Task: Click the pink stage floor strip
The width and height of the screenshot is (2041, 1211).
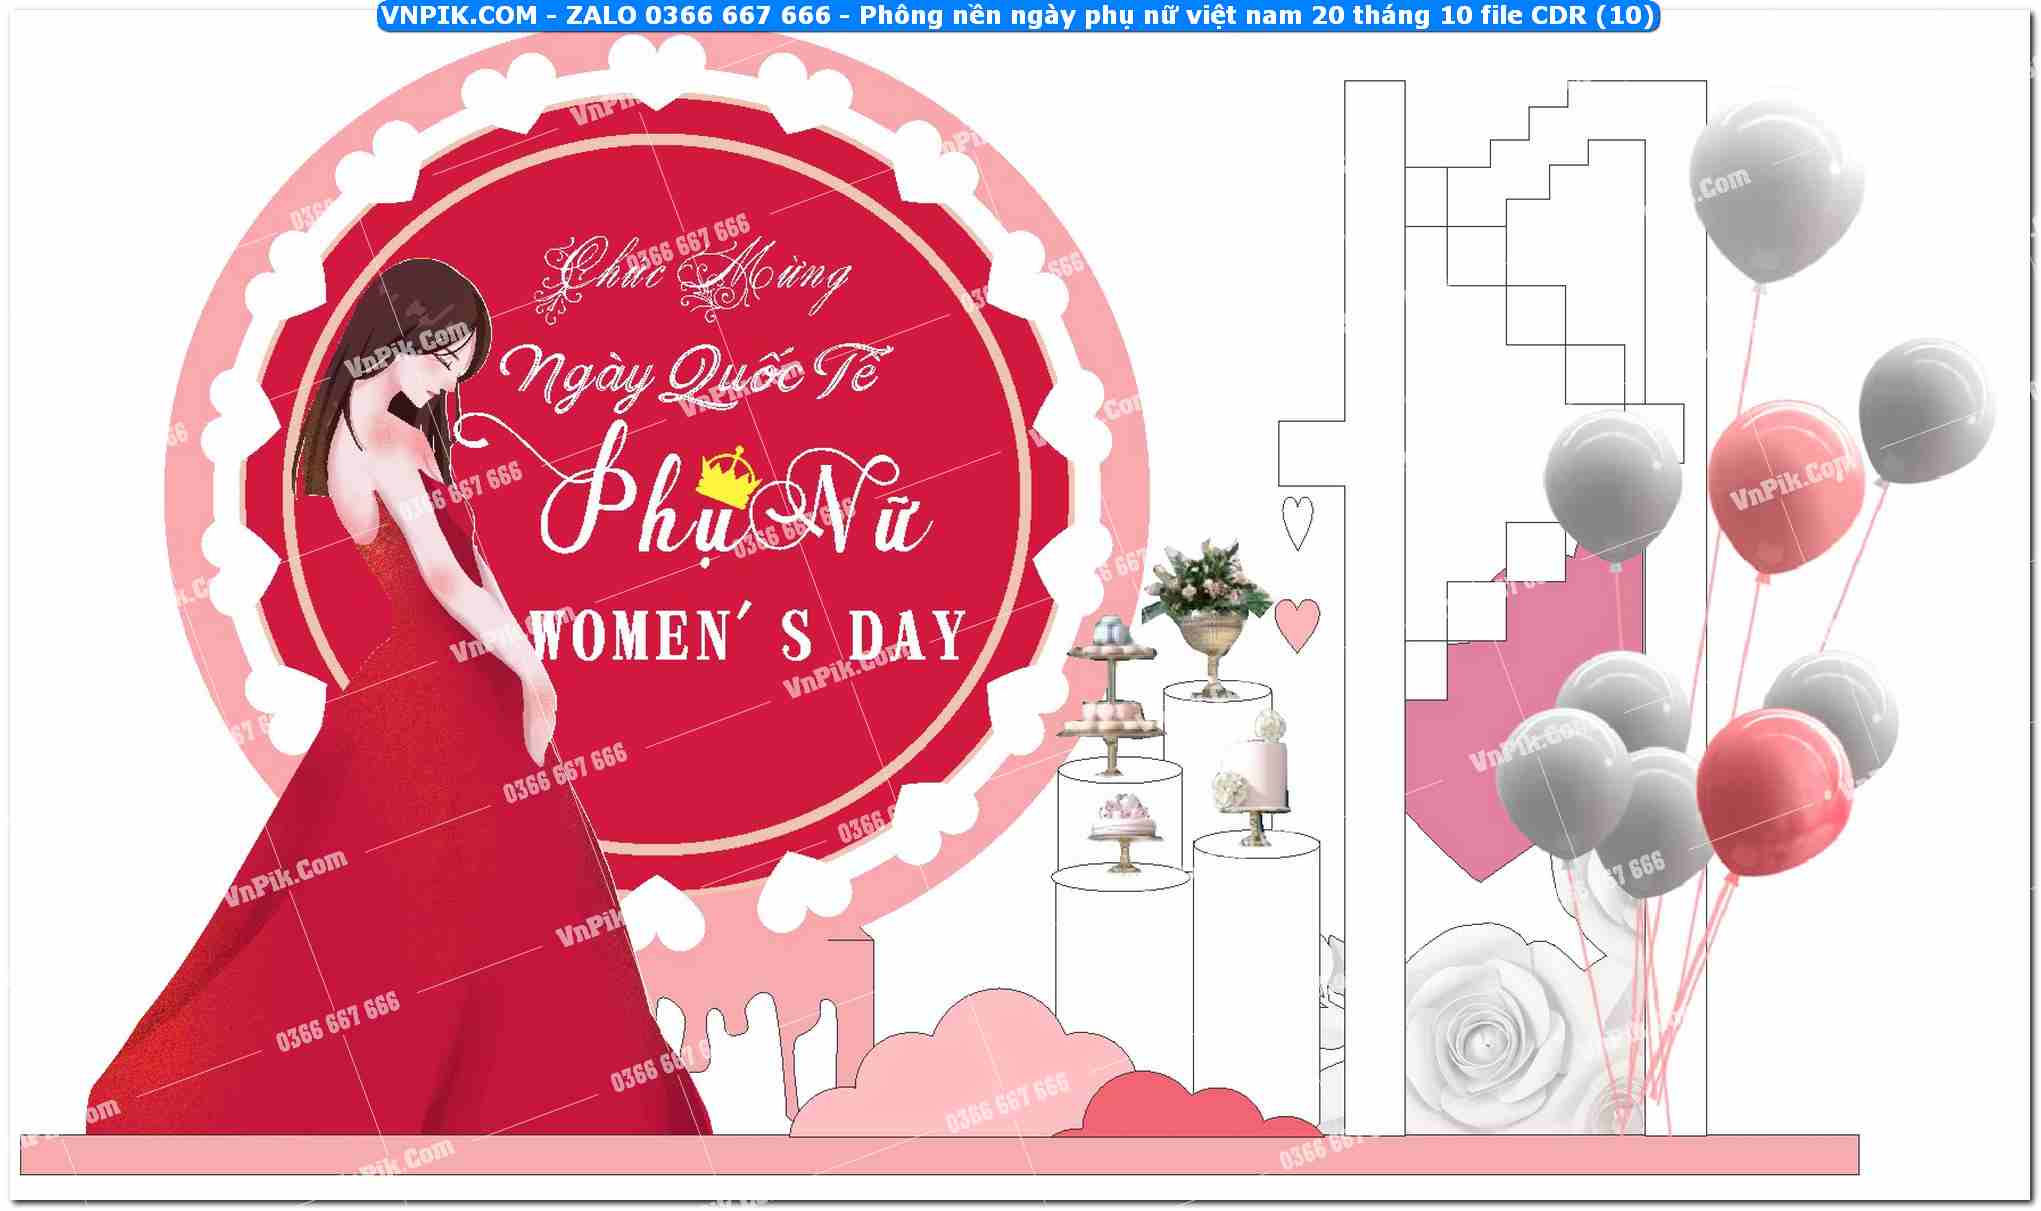Action: pyautogui.click(x=938, y=1155)
